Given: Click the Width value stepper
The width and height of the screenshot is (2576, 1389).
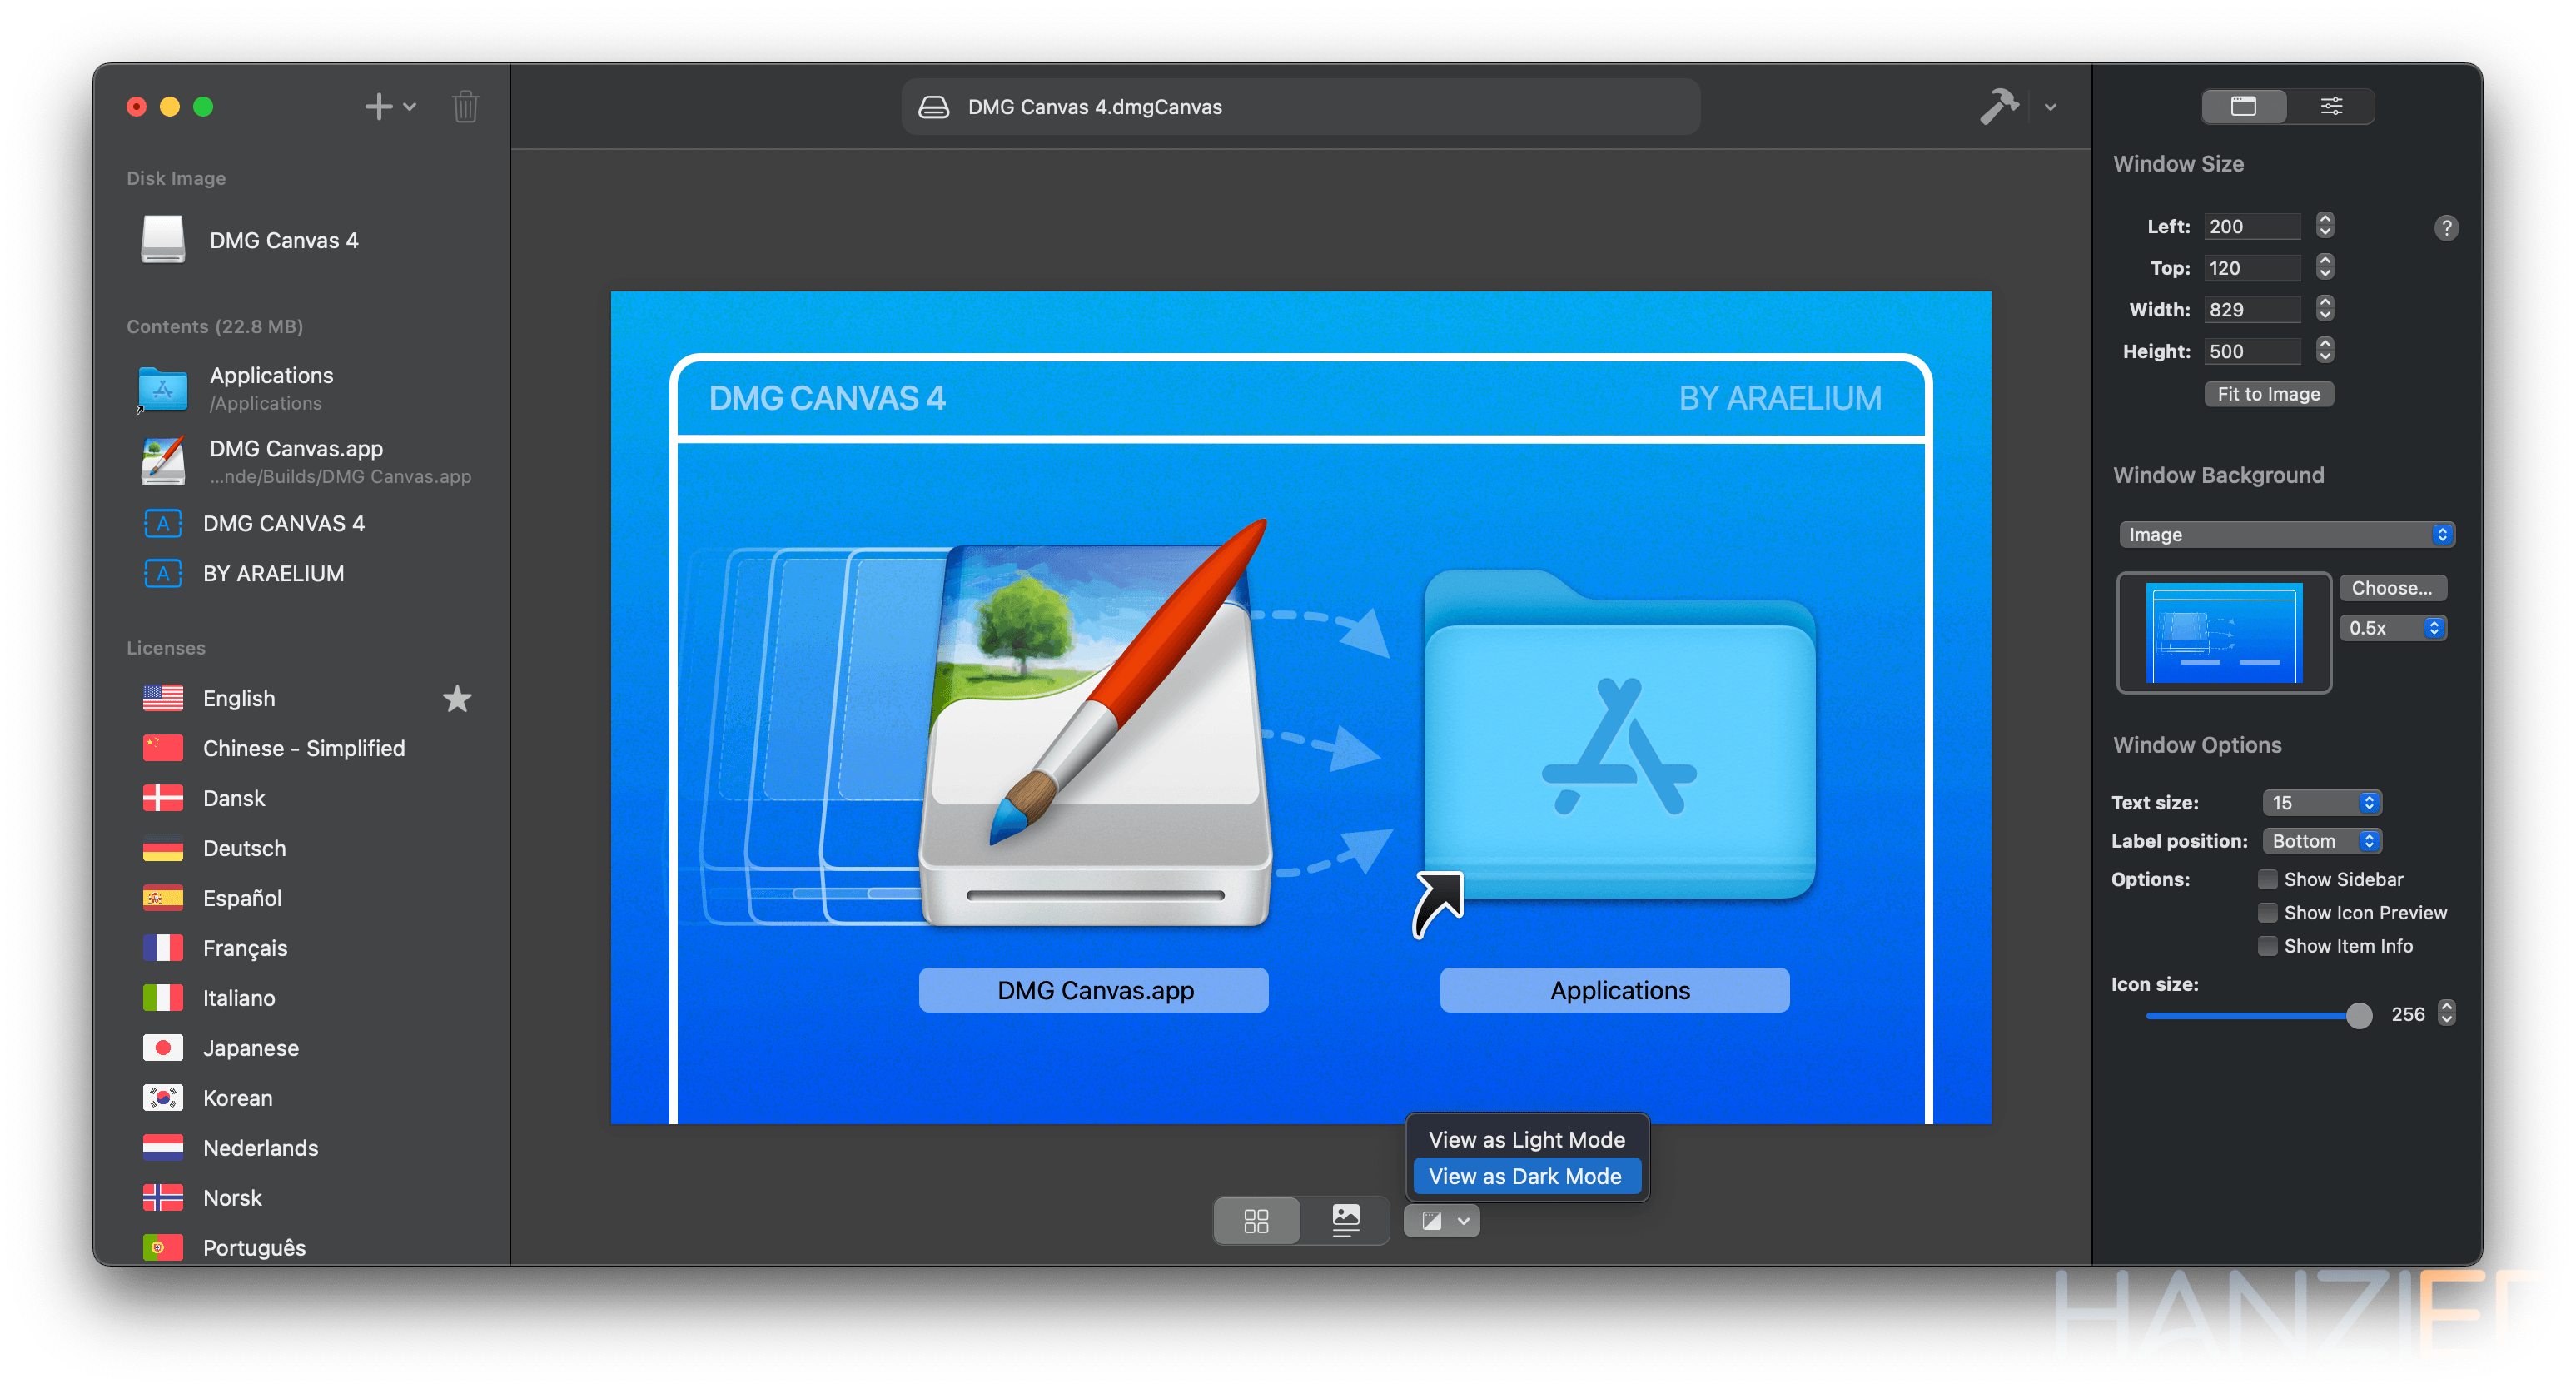Looking at the screenshot, I should pos(2324,309).
